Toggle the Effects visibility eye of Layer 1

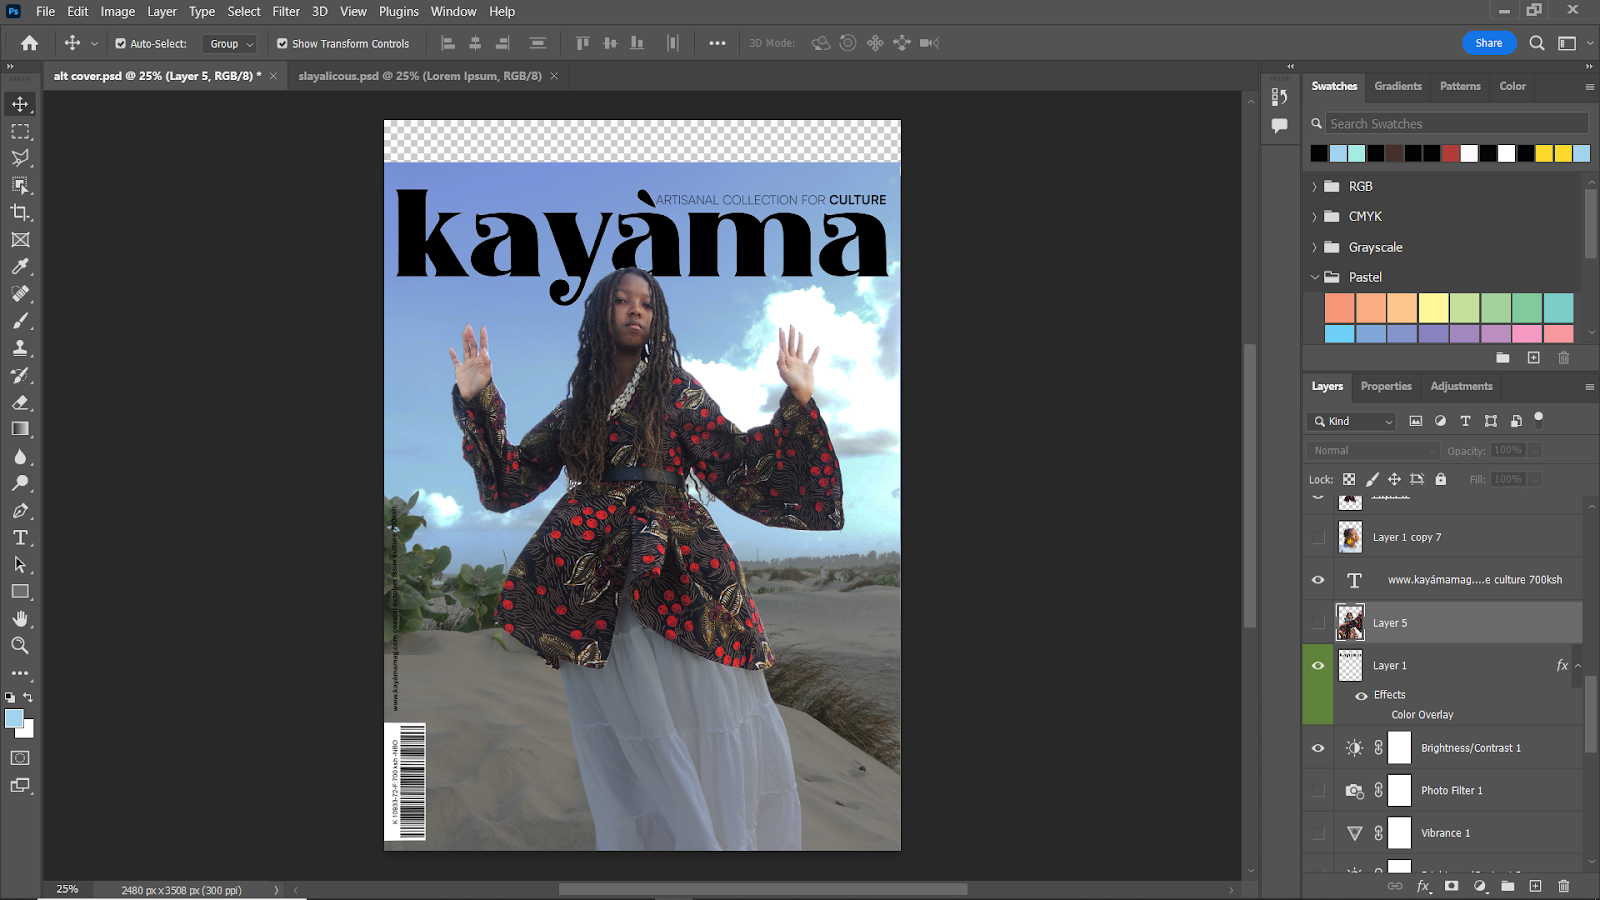1361,695
